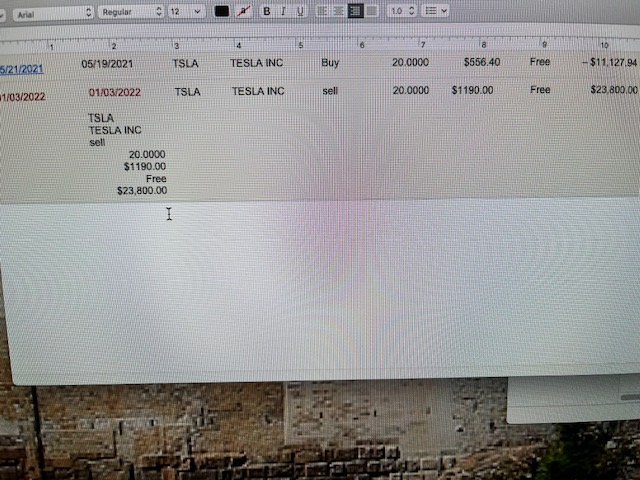The image size is (640, 480).
Task: Open the font size 12 combo box
Action: 187,11
